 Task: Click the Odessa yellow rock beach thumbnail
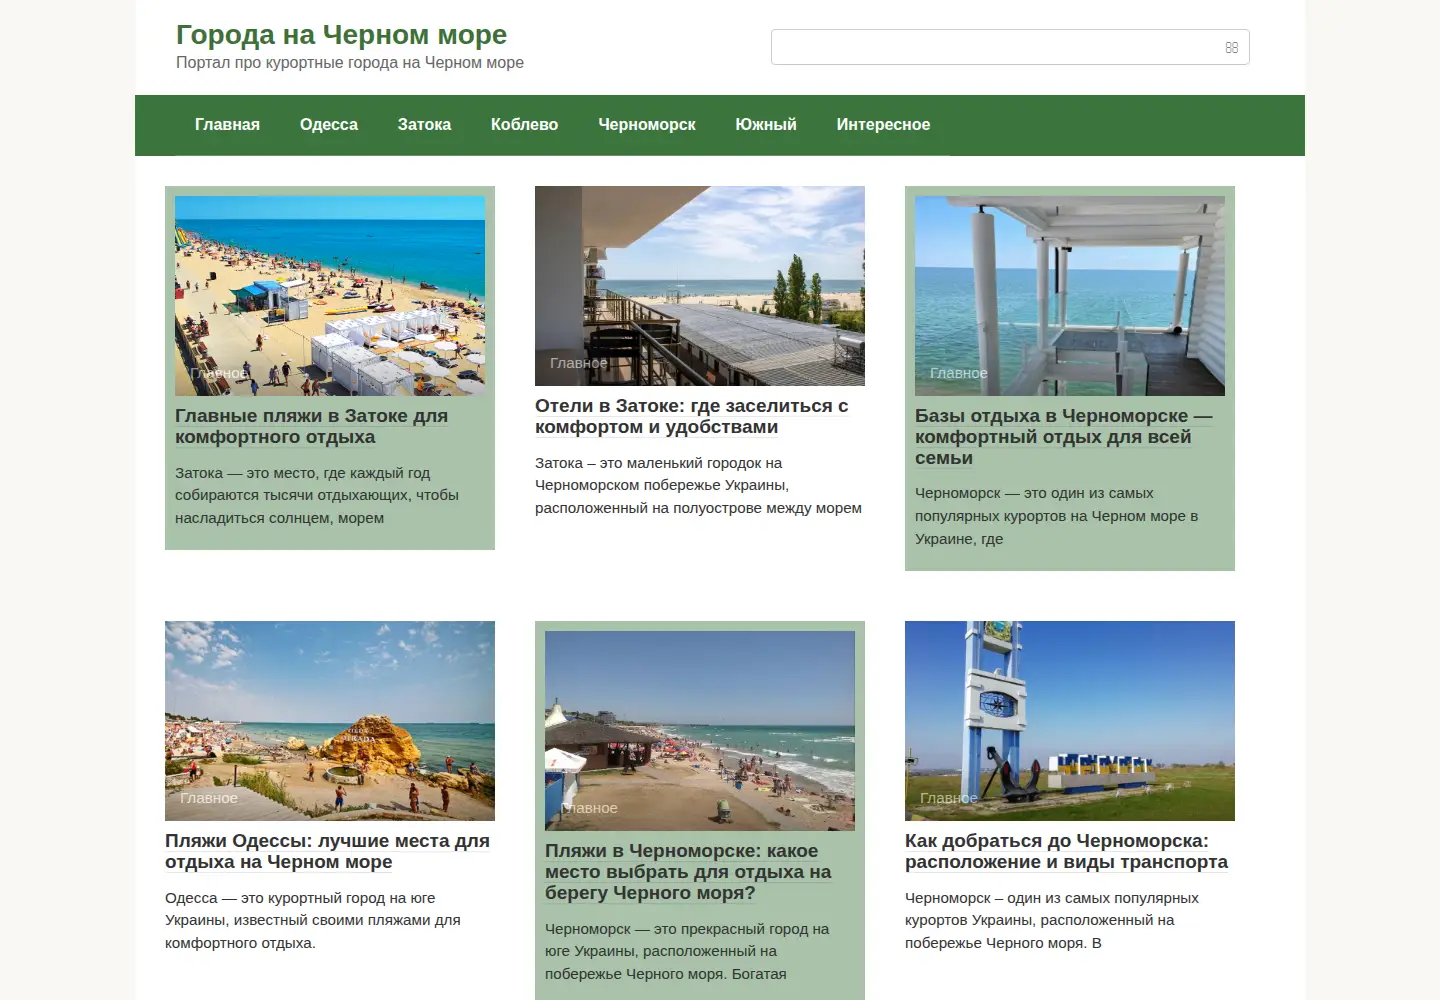tap(330, 721)
